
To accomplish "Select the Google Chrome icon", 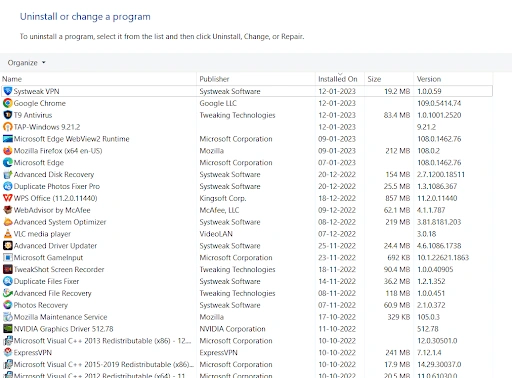I will (8, 103).
